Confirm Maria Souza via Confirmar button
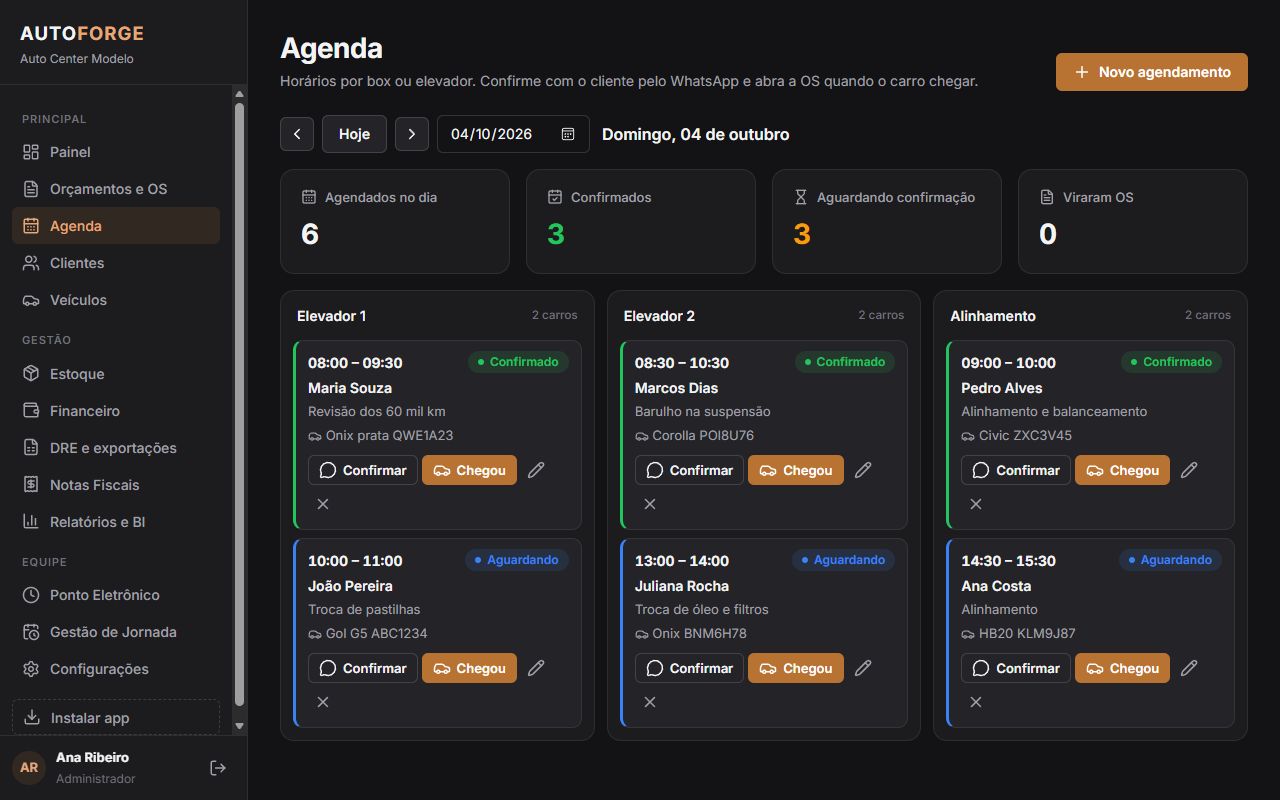Screen dimensions: 1280x800 (363, 470)
